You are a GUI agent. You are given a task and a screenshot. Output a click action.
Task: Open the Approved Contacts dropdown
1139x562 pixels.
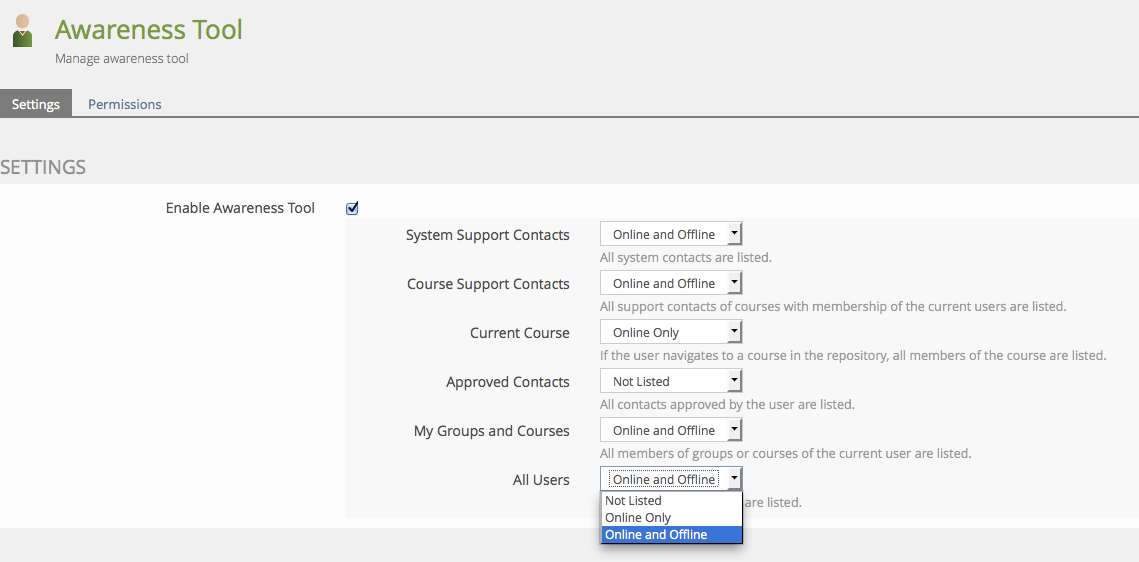(670, 381)
